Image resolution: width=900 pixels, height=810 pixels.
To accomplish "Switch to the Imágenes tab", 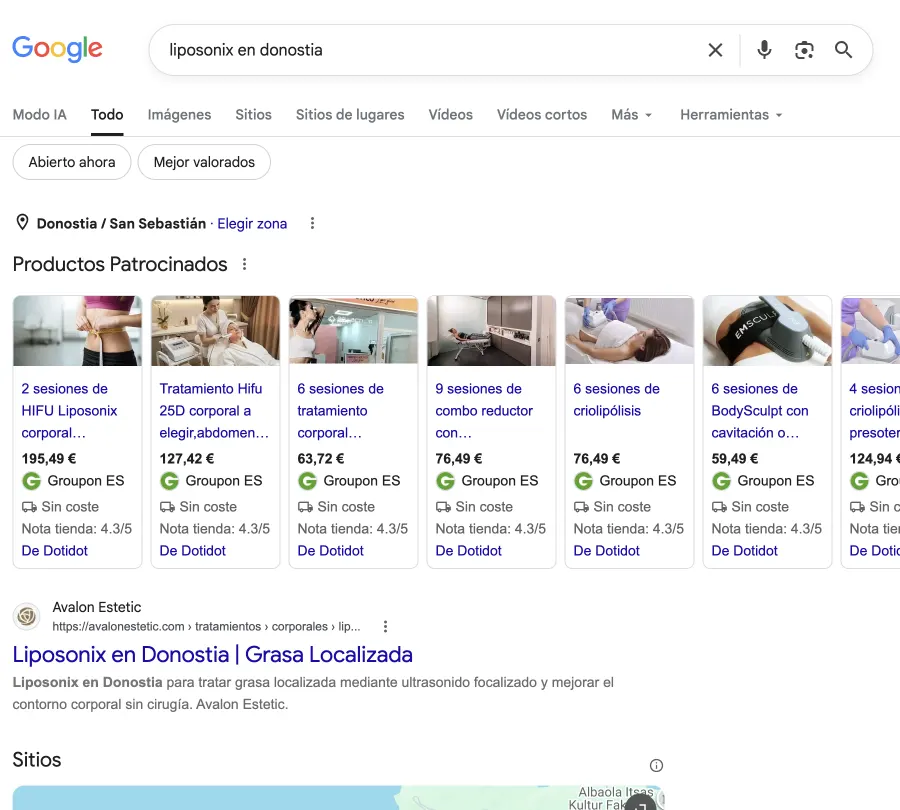I will tap(179, 114).
